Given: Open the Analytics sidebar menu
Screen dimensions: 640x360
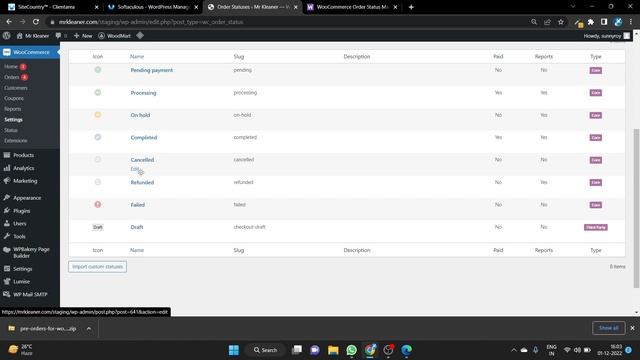Looking at the screenshot, I should tap(23, 168).
